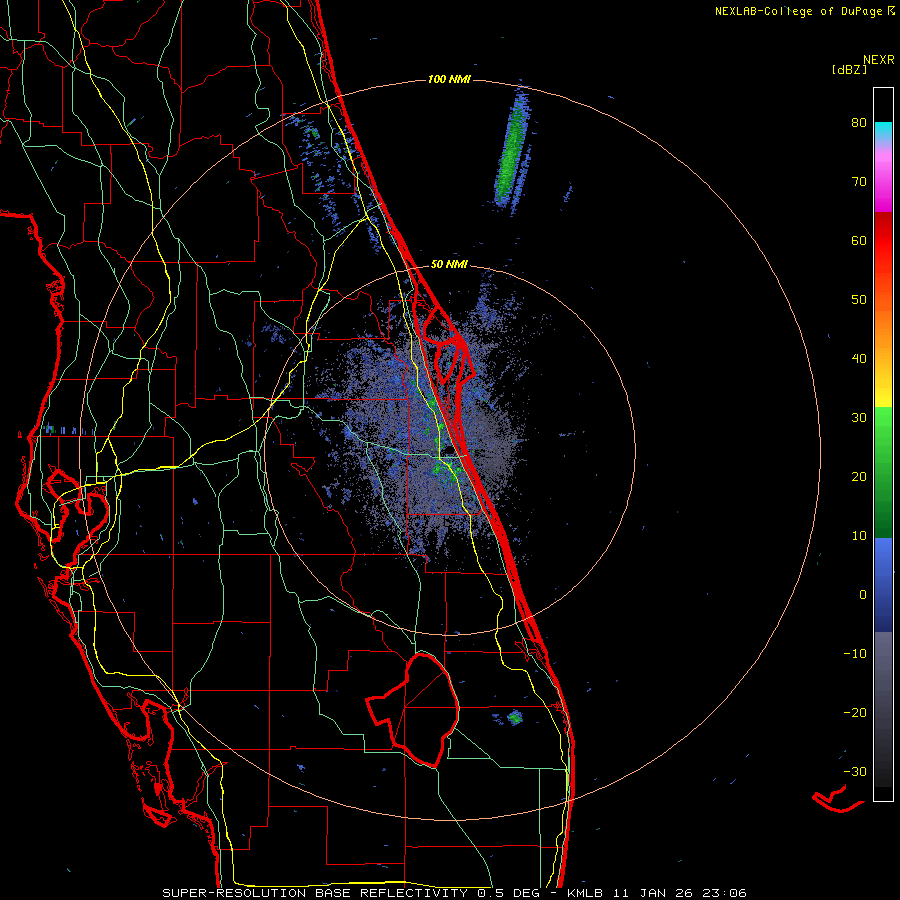Select the -30 dBZ scale value
Viewport: 900px width, 900px height.
click(855, 771)
